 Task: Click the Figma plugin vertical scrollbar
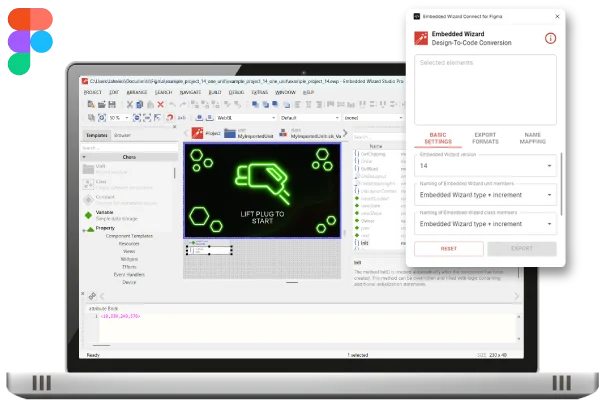(x=561, y=184)
